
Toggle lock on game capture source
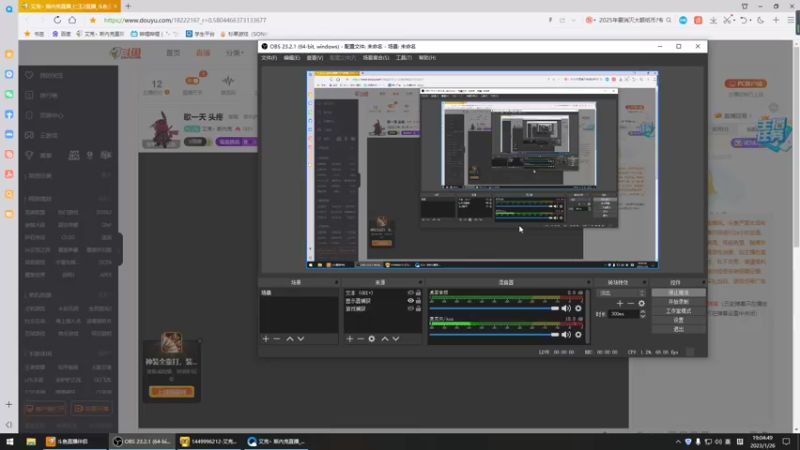pyautogui.click(x=418, y=309)
